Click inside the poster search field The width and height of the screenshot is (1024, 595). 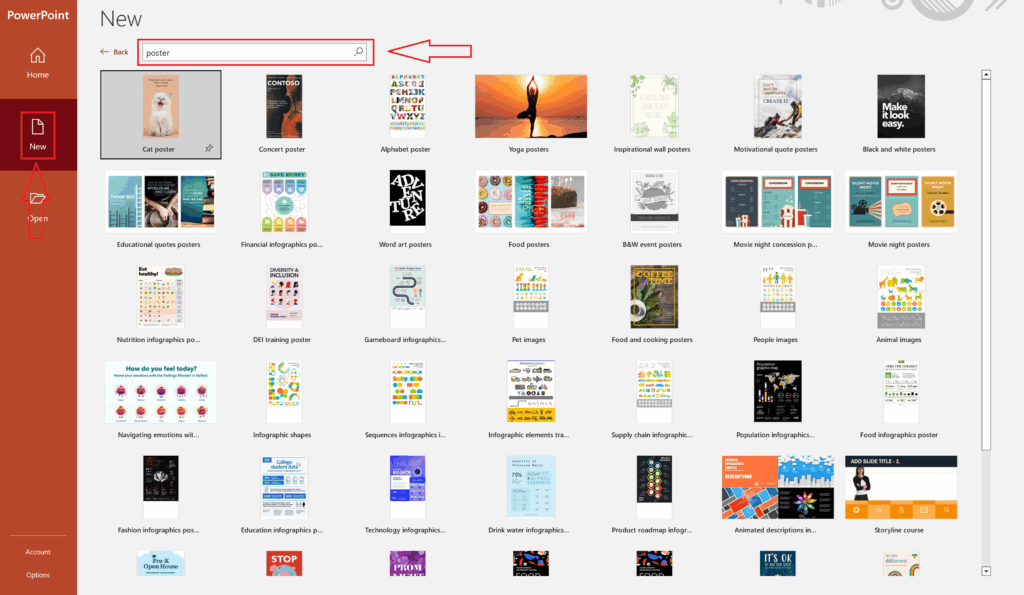(x=250, y=51)
